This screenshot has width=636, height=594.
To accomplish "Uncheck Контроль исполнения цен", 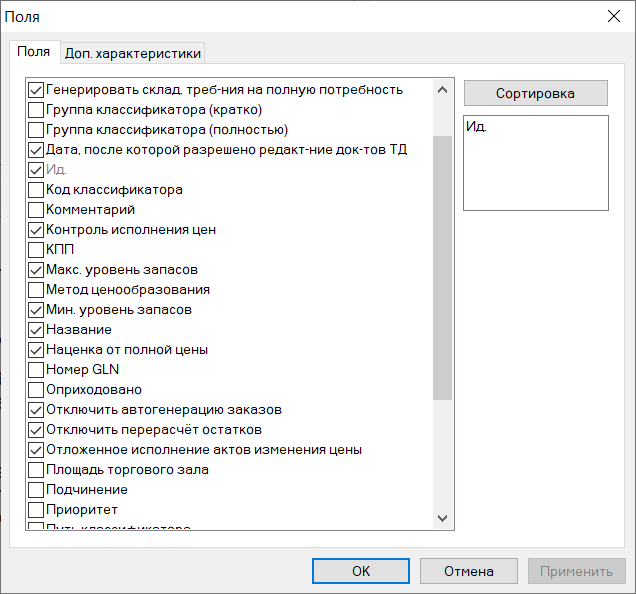I will (x=36, y=230).
